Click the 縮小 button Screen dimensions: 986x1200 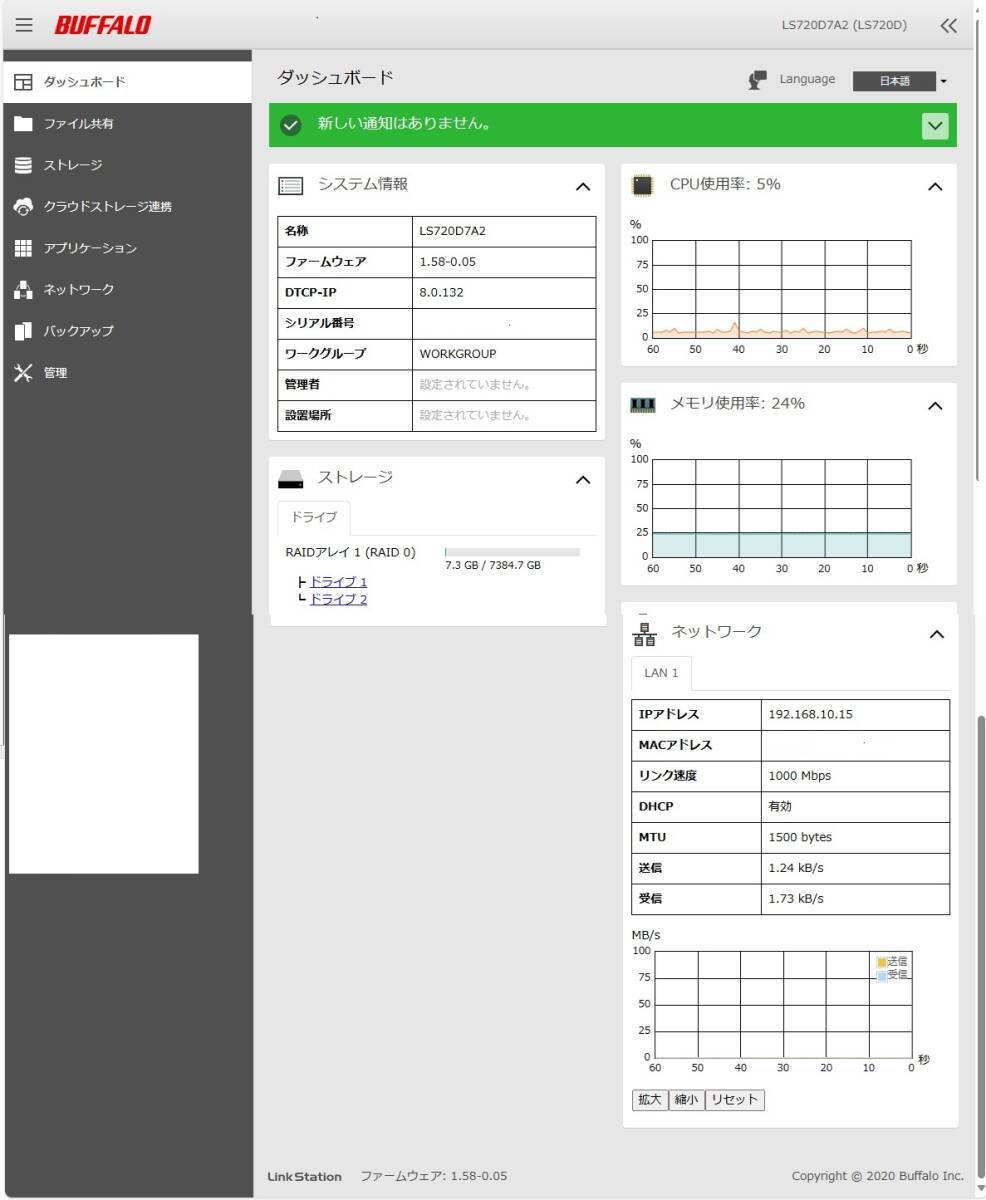[686, 1100]
